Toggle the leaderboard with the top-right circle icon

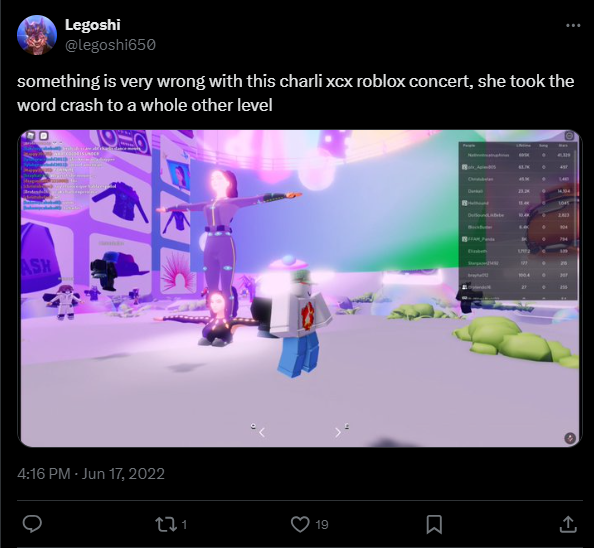point(569,136)
